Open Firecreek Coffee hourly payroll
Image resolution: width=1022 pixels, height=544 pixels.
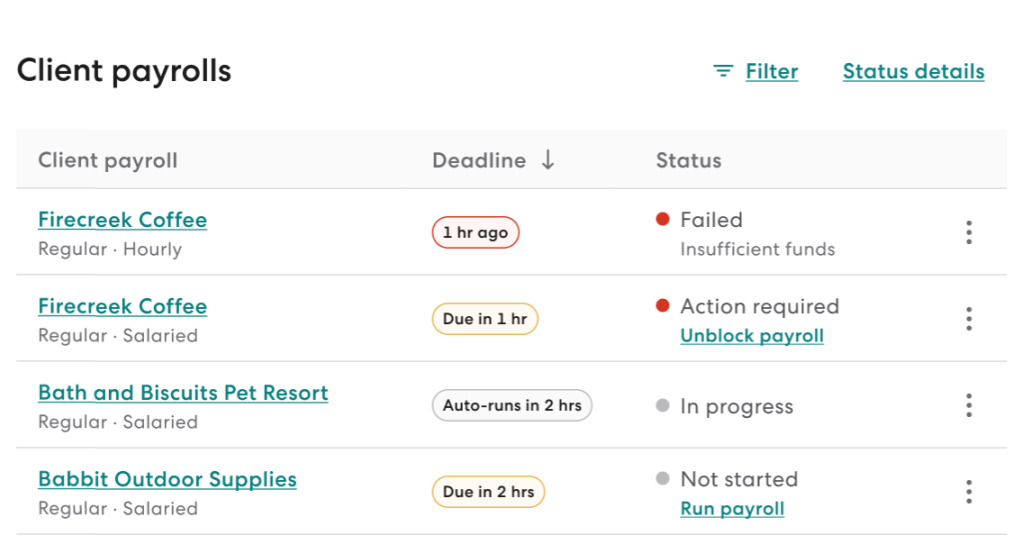122,220
